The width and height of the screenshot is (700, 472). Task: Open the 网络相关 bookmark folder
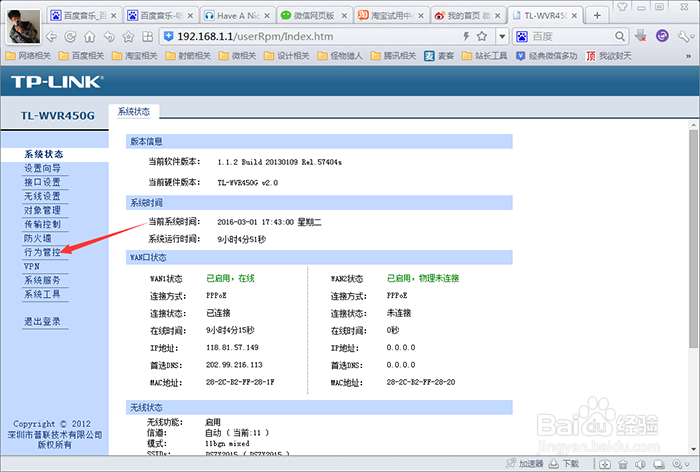(28, 56)
